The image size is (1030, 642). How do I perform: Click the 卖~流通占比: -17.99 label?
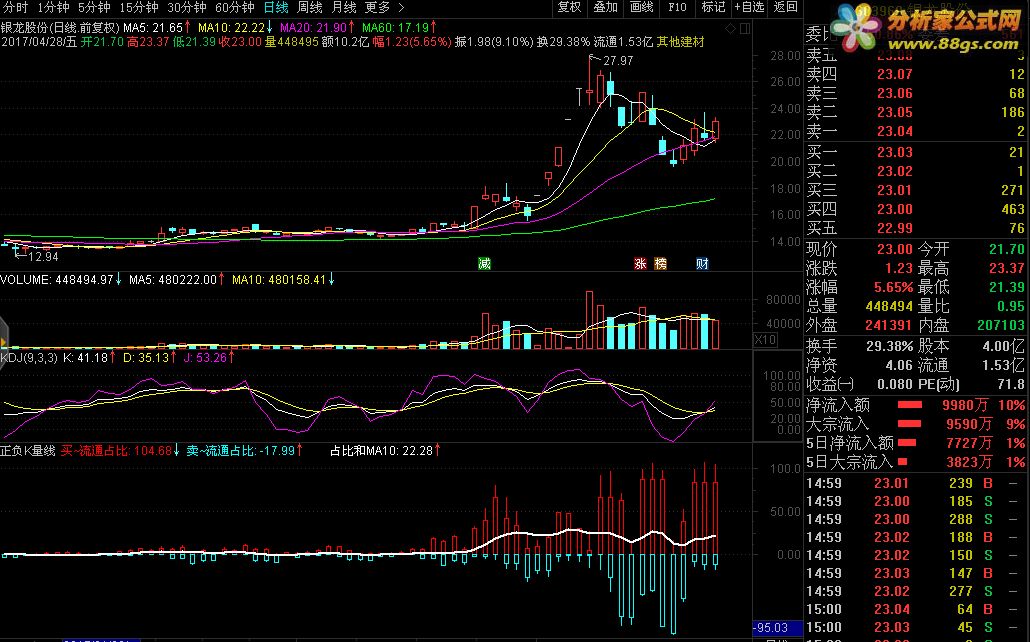click(246, 451)
